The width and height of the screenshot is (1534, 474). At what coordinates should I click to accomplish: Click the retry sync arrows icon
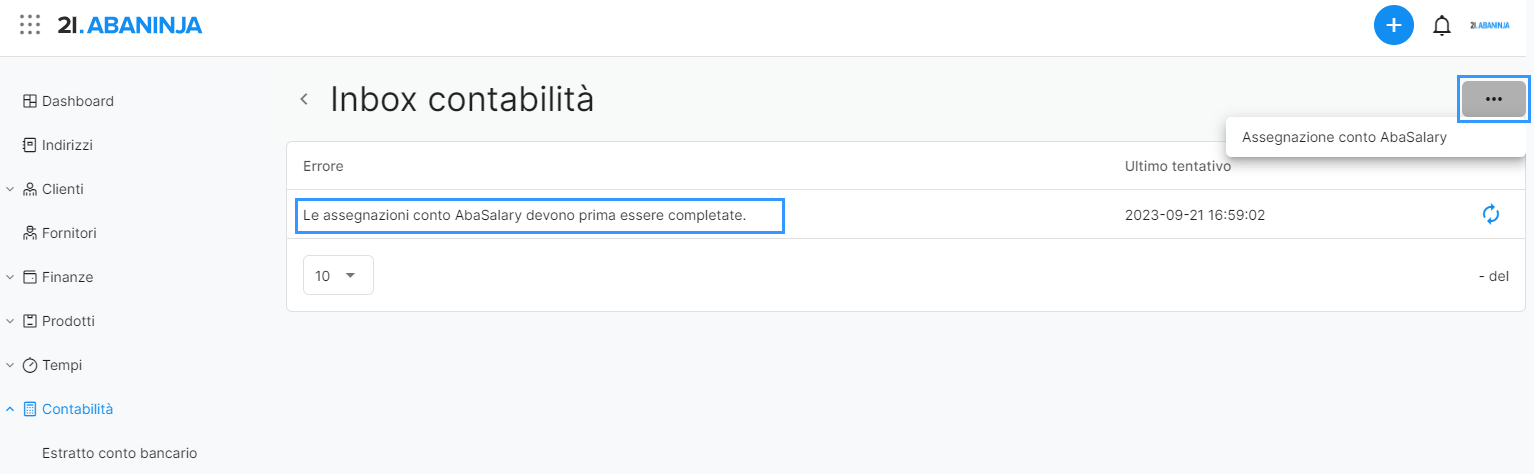[1491, 214]
